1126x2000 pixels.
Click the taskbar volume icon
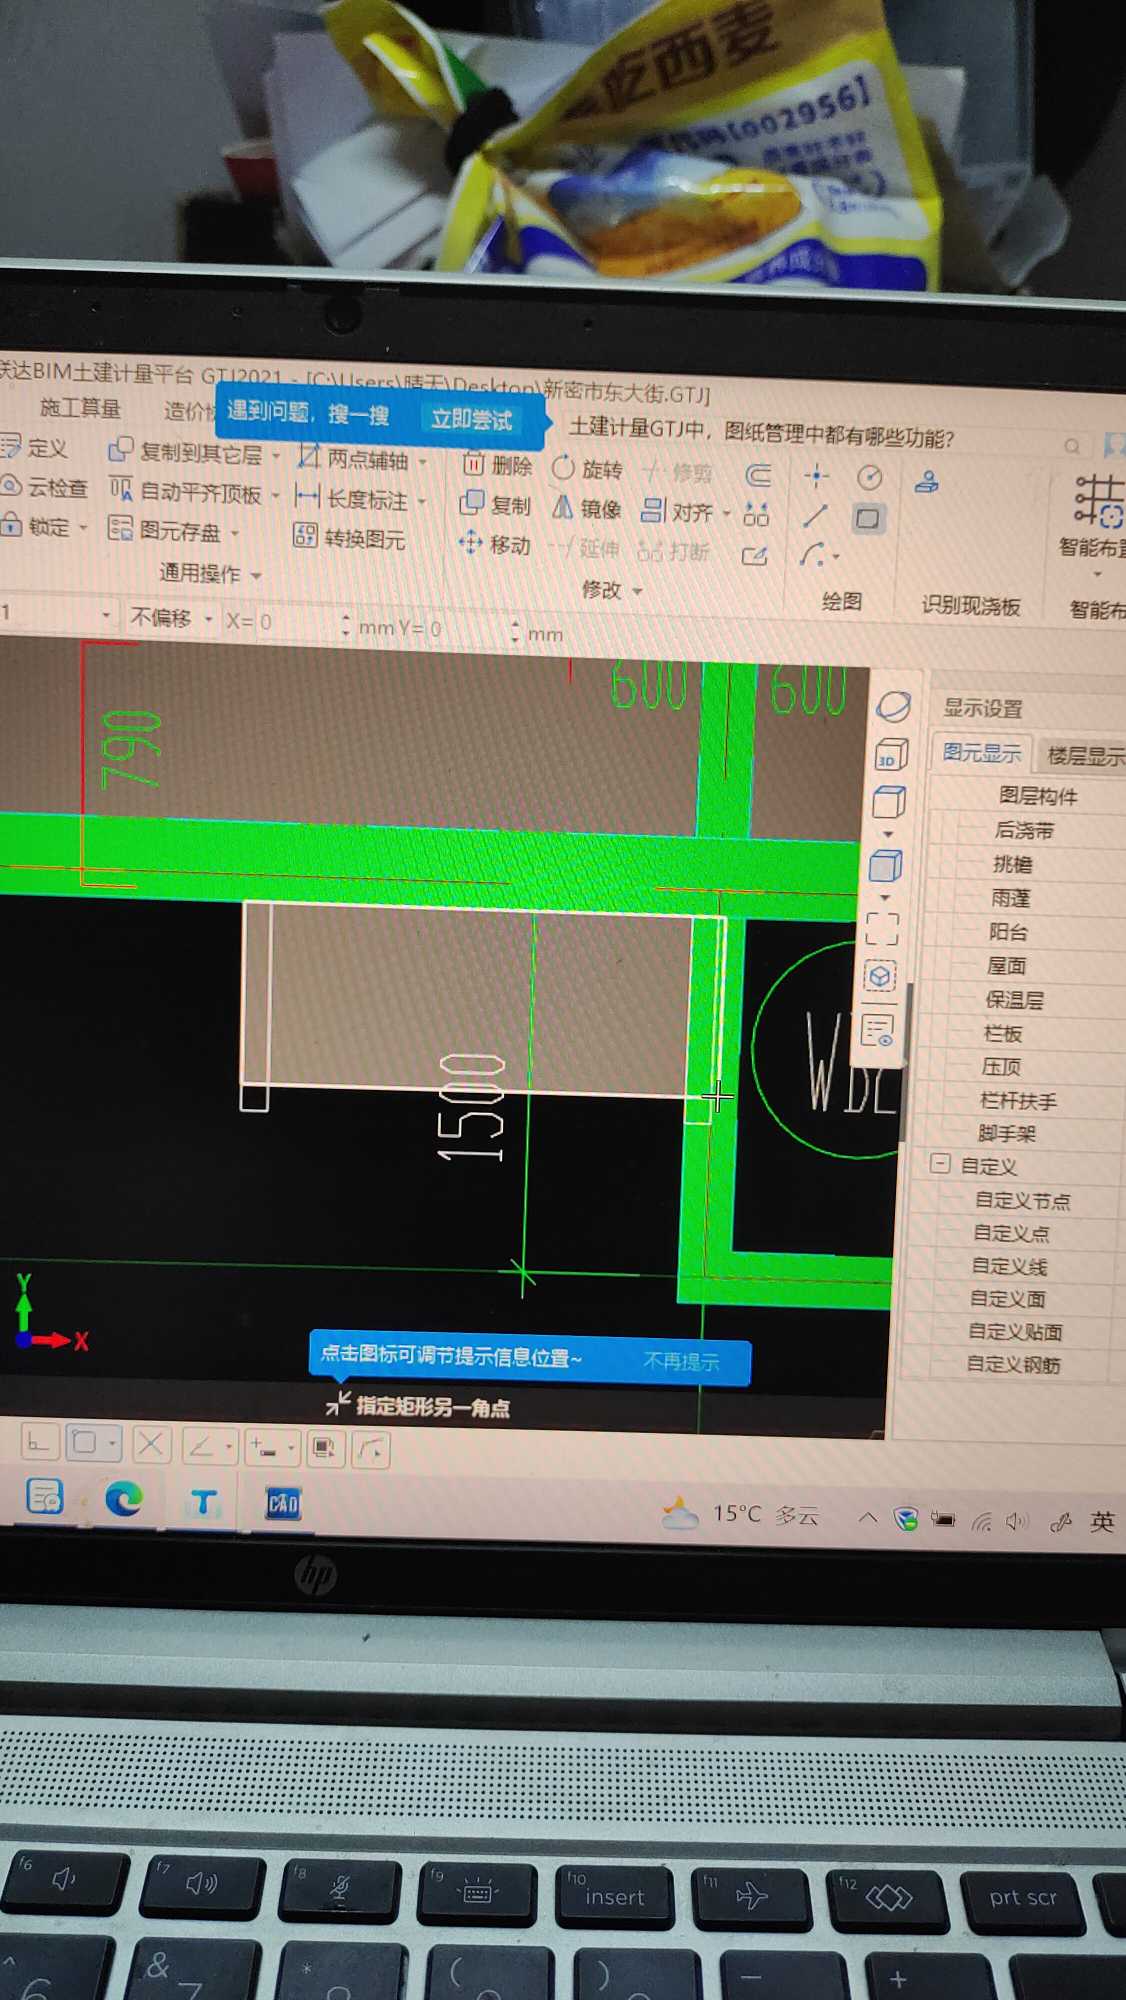[1016, 1521]
